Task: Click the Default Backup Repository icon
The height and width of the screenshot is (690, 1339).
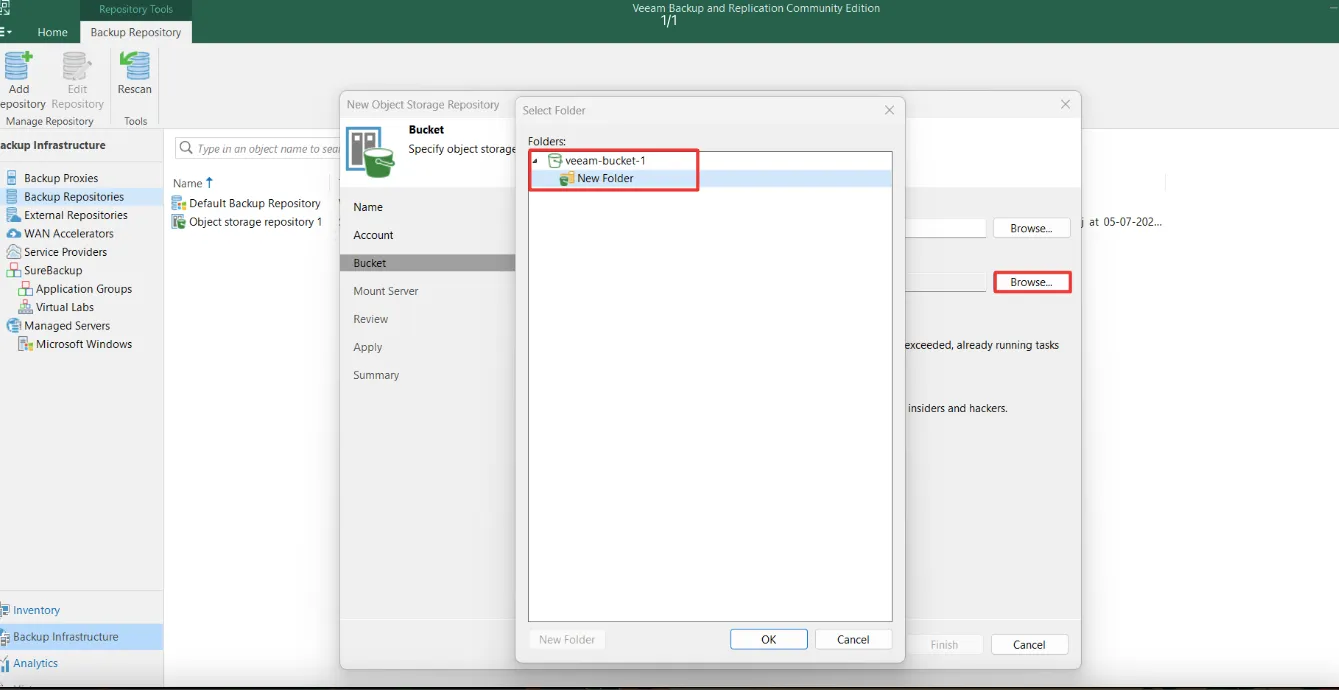Action: 179,203
